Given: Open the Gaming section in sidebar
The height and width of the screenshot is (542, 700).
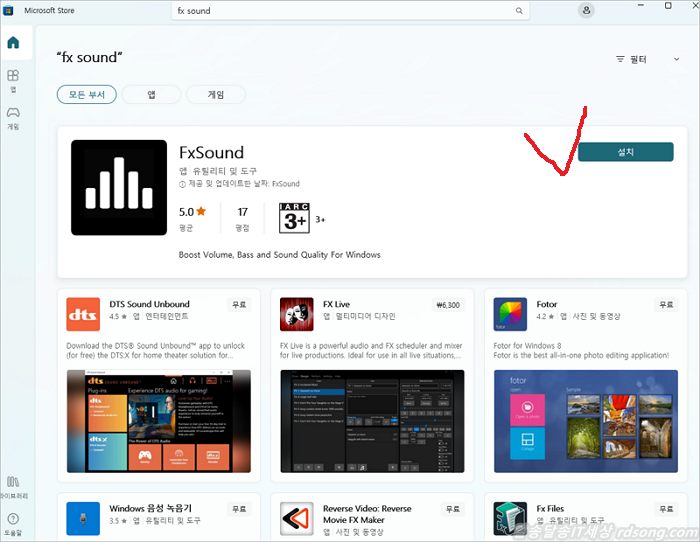Looking at the screenshot, I should [13, 116].
